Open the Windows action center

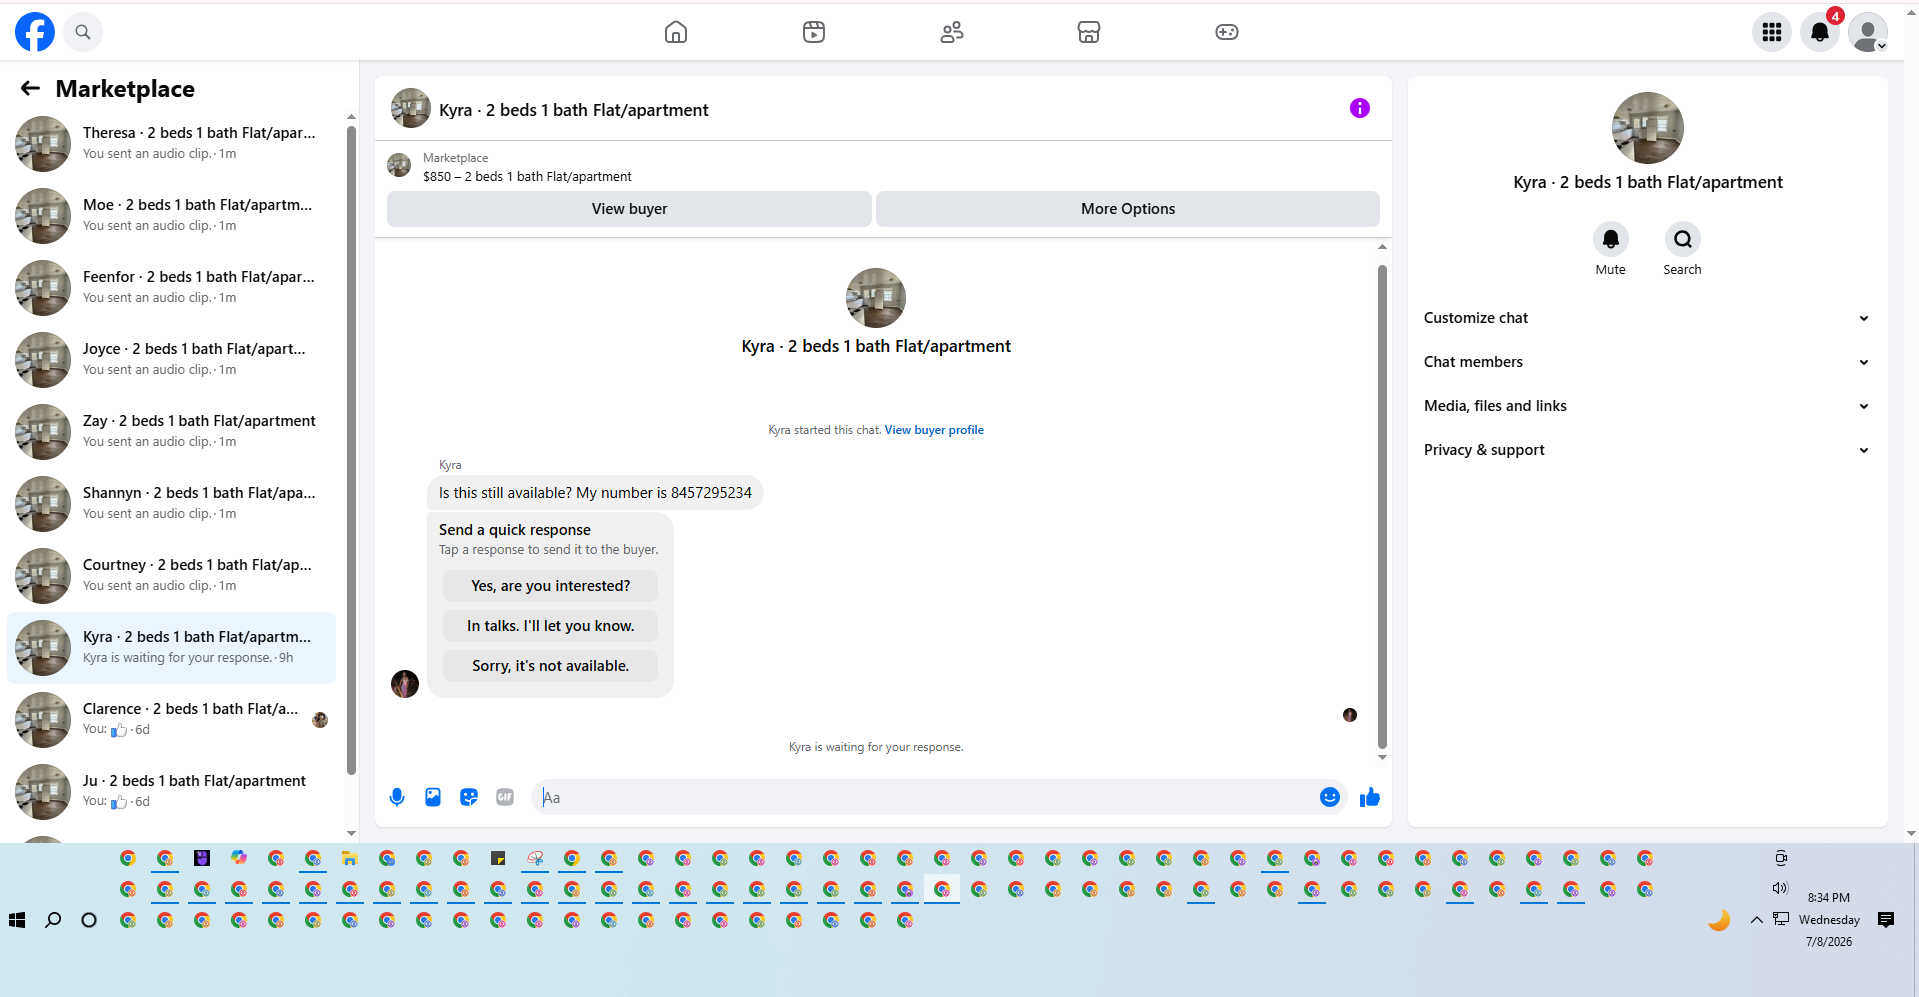click(x=1886, y=920)
